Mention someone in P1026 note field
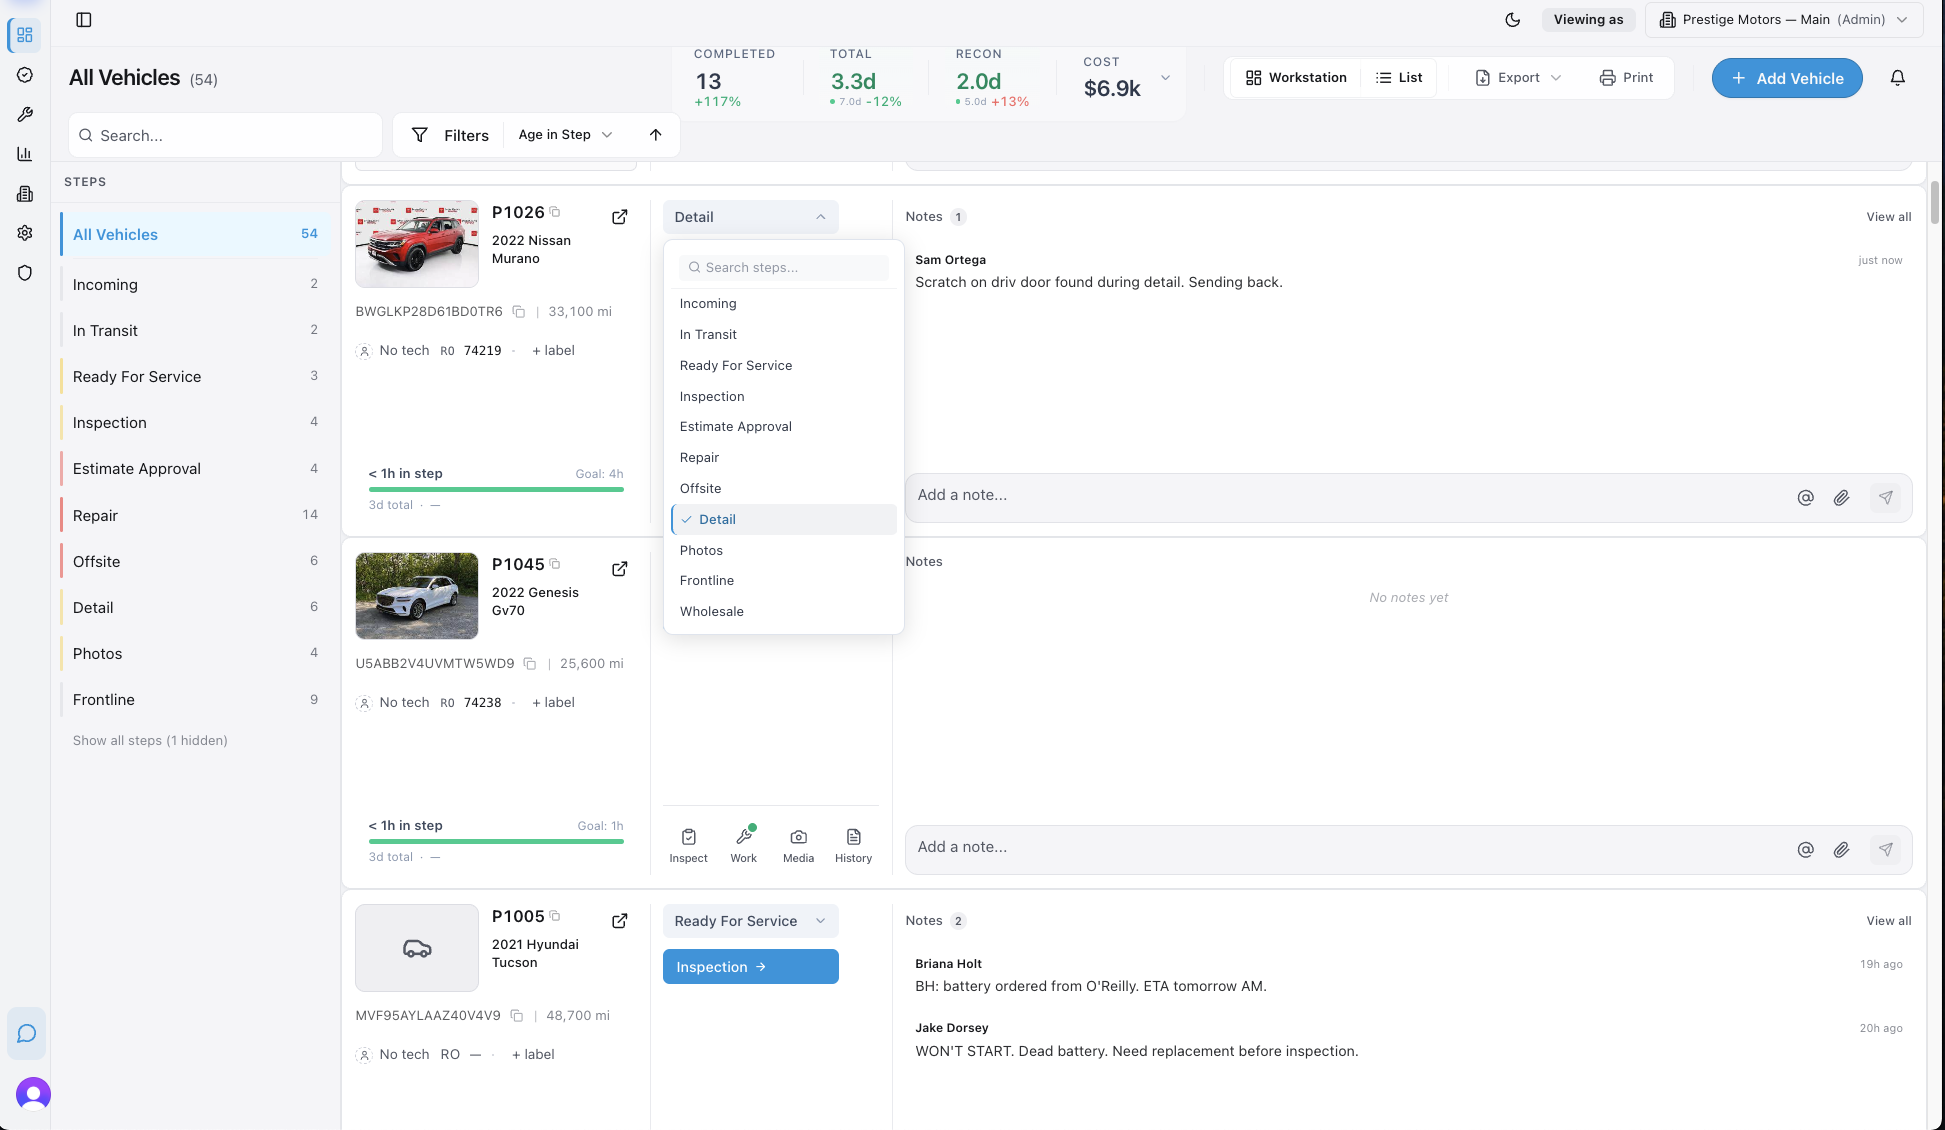The height and width of the screenshot is (1130, 1945). 1805,498
